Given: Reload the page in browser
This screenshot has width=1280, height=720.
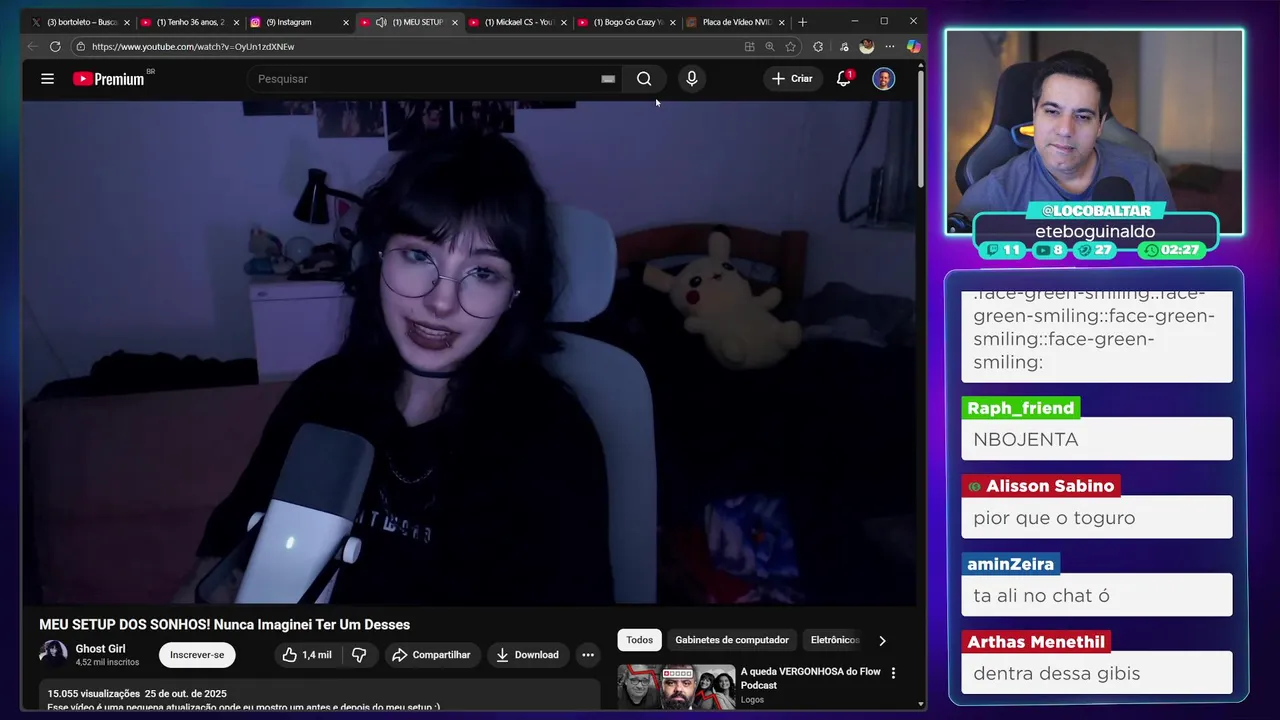Looking at the screenshot, I should (55, 46).
